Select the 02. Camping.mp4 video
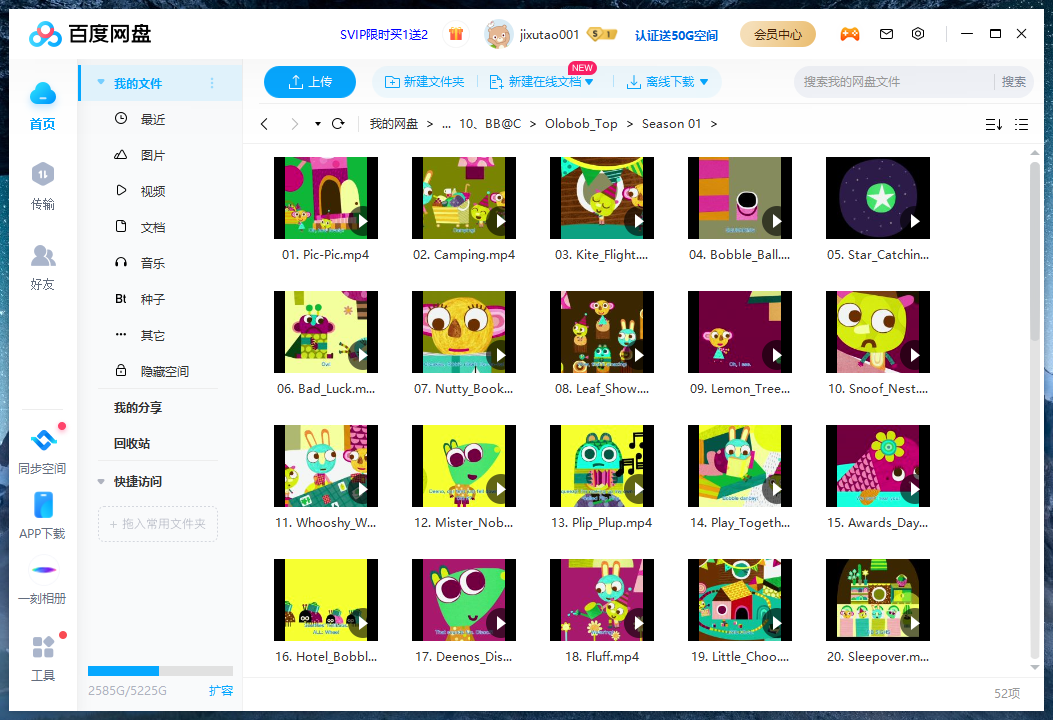1053x720 pixels. [464, 197]
